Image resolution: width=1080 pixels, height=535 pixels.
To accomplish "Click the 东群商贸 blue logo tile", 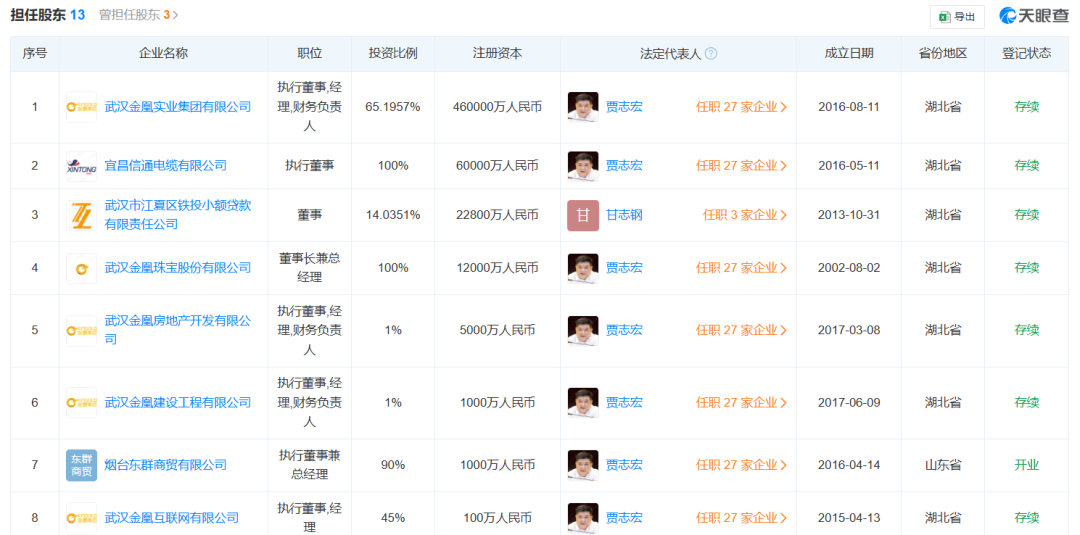I will coord(81,465).
